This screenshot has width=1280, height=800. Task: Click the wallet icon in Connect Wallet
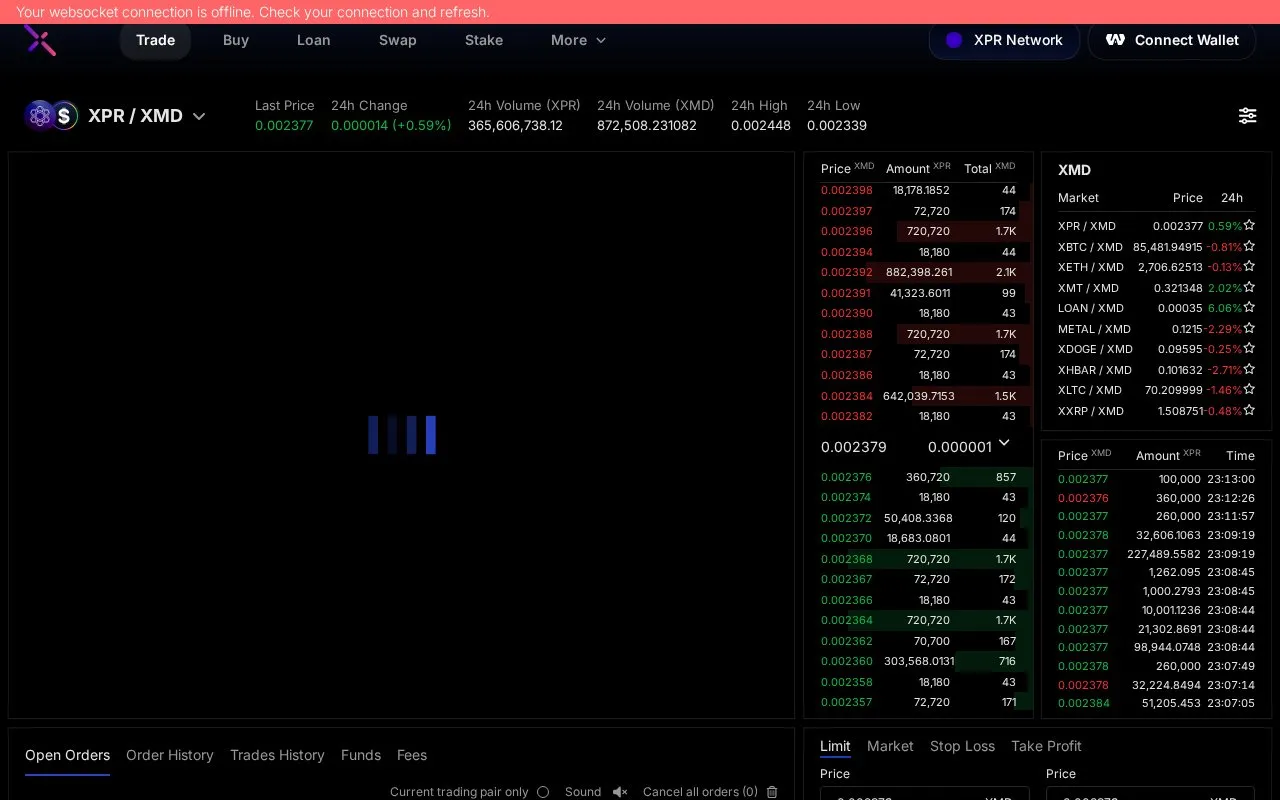point(1115,40)
